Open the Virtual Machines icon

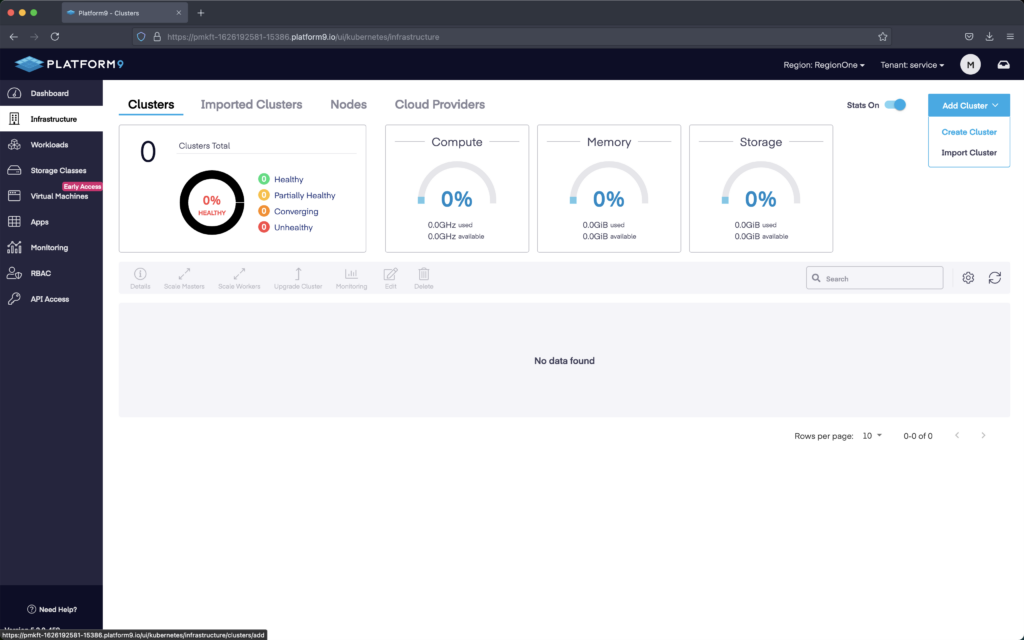point(14,196)
